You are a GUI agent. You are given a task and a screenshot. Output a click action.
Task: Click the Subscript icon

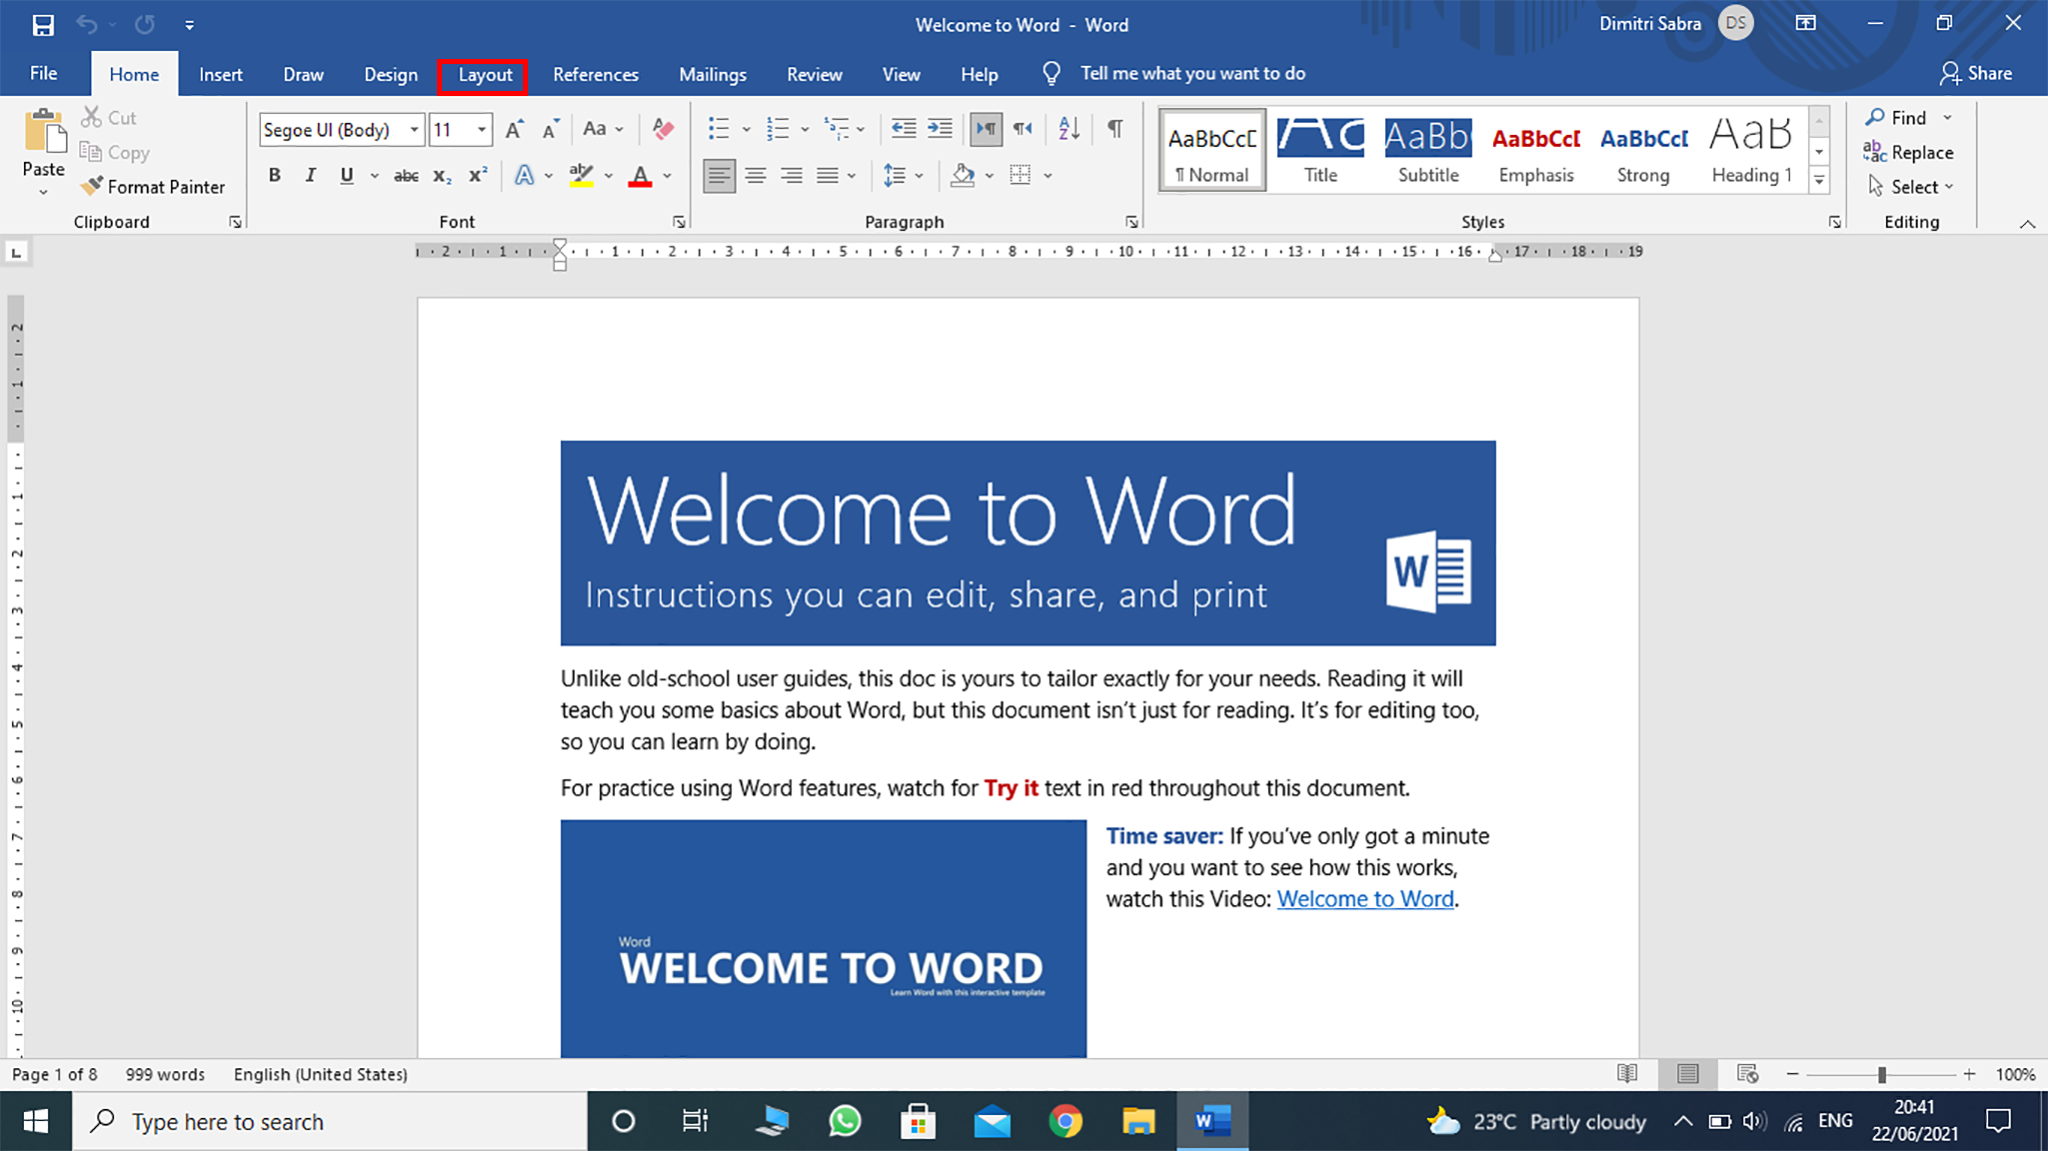coord(440,175)
